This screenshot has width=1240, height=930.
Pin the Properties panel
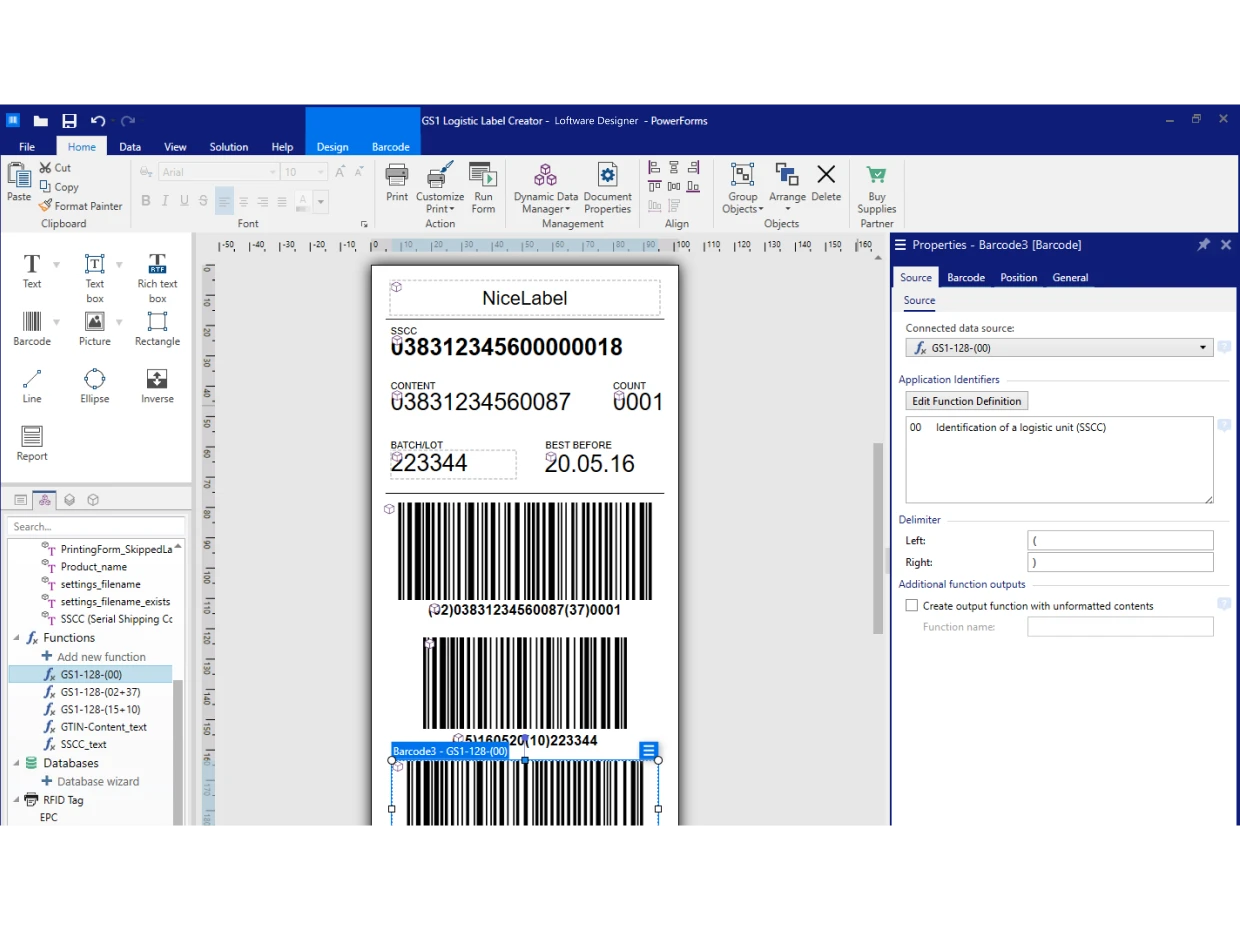pos(1203,245)
